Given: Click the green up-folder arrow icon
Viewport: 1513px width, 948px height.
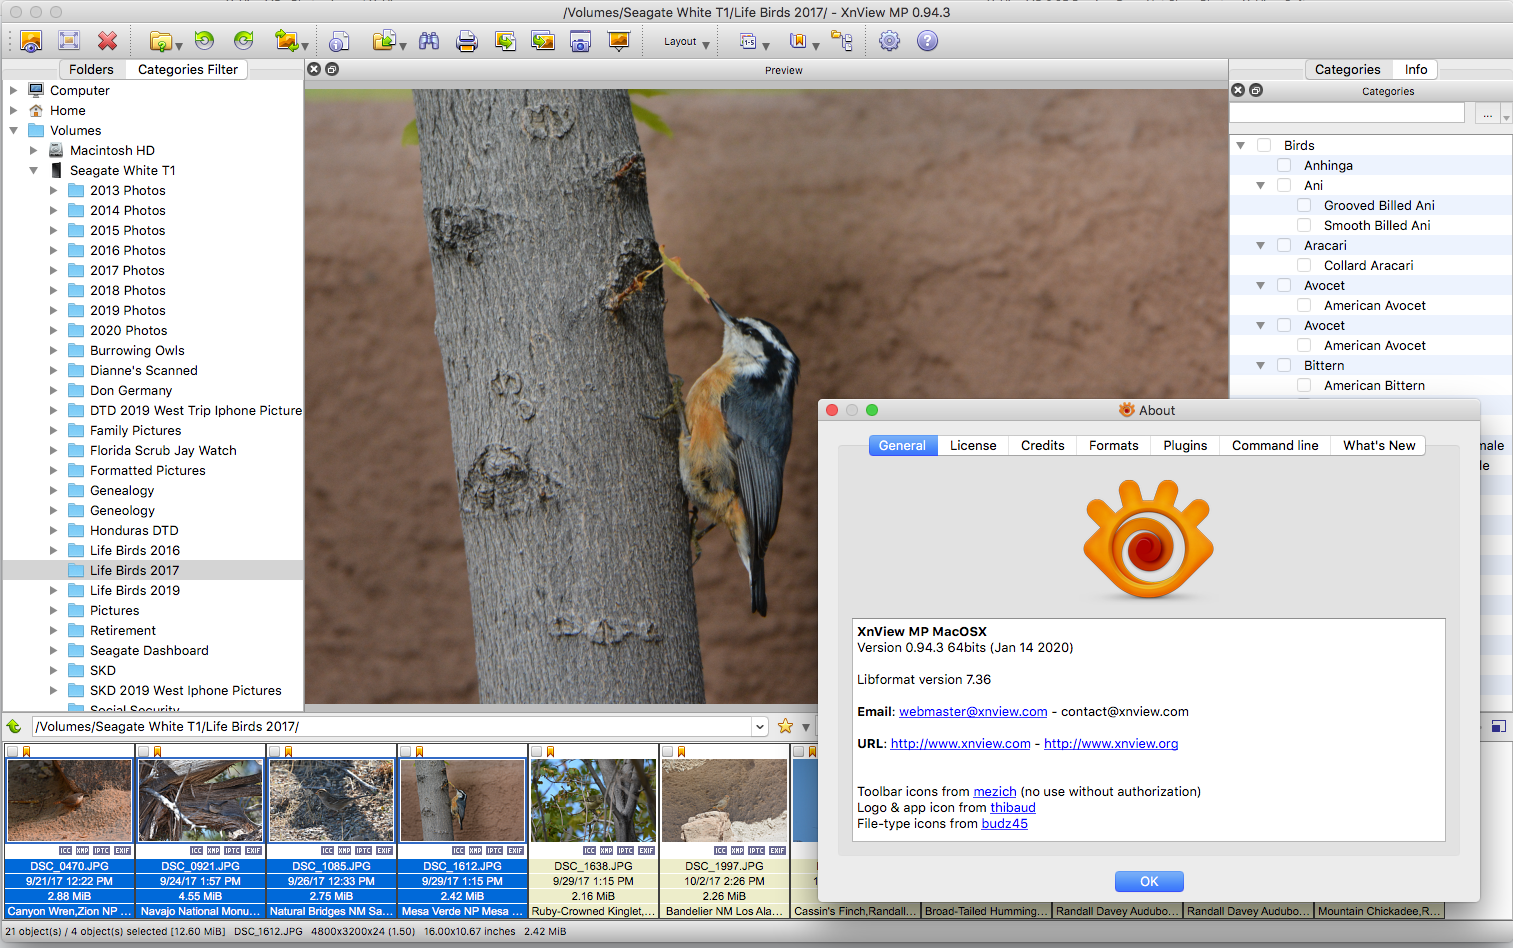Looking at the screenshot, I should [x=14, y=726].
